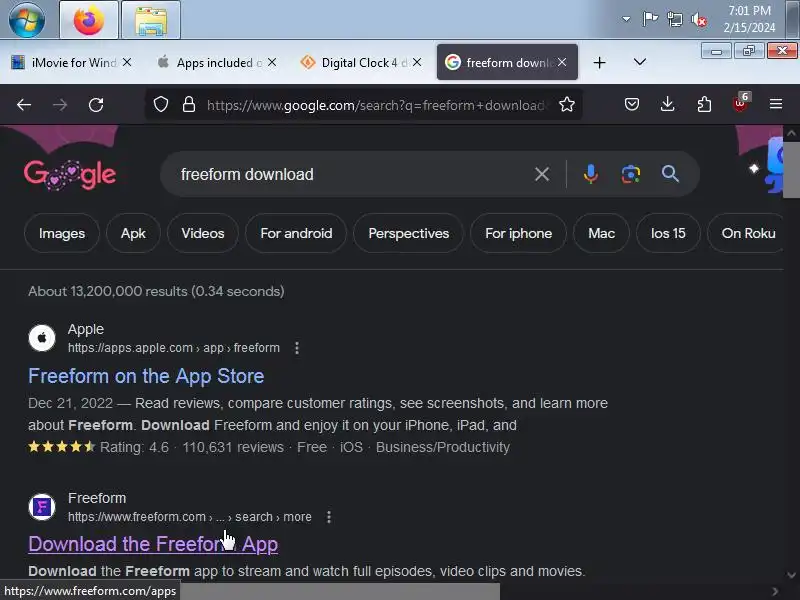The height and width of the screenshot is (600, 800).
Task: Close the Apps included tab
Action: (272, 62)
